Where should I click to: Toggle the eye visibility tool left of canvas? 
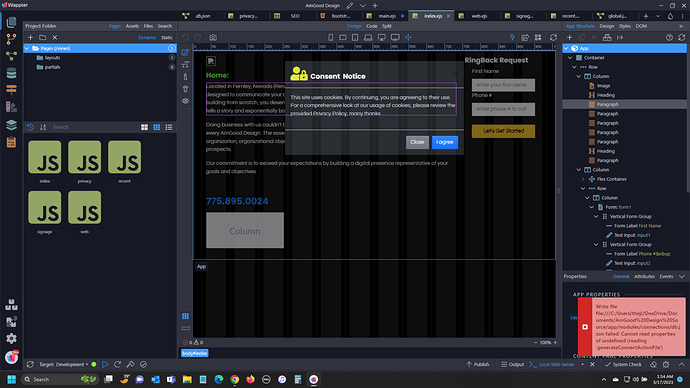(x=185, y=101)
